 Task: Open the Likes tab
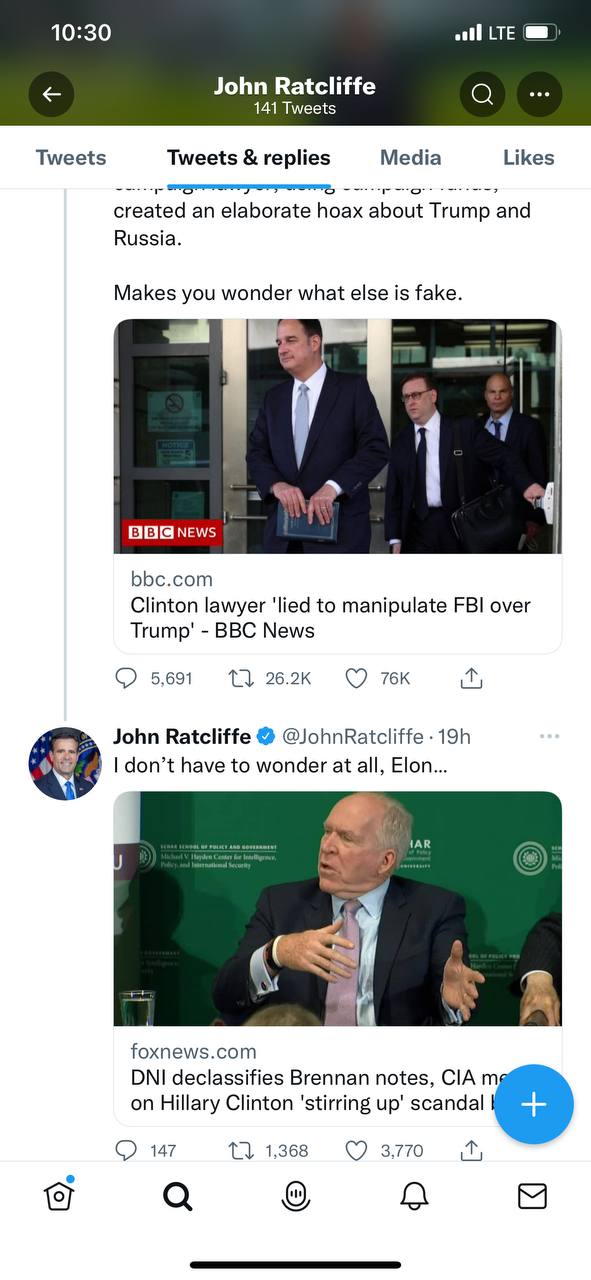528,157
